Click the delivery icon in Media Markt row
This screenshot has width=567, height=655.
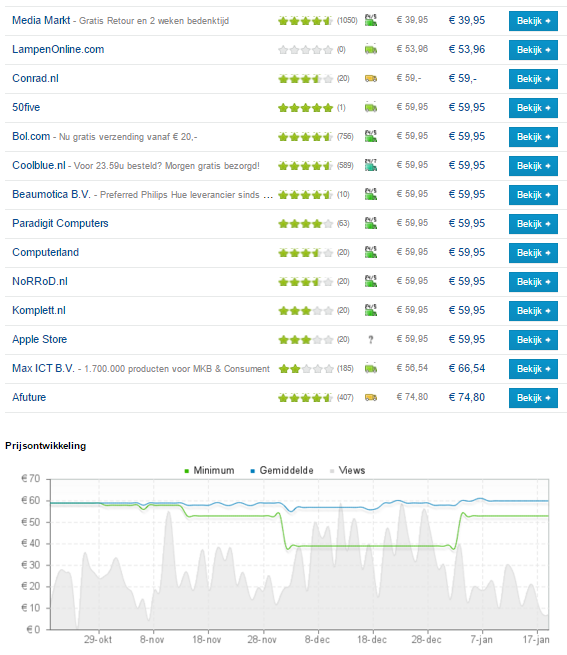click(x=371, y=20)
